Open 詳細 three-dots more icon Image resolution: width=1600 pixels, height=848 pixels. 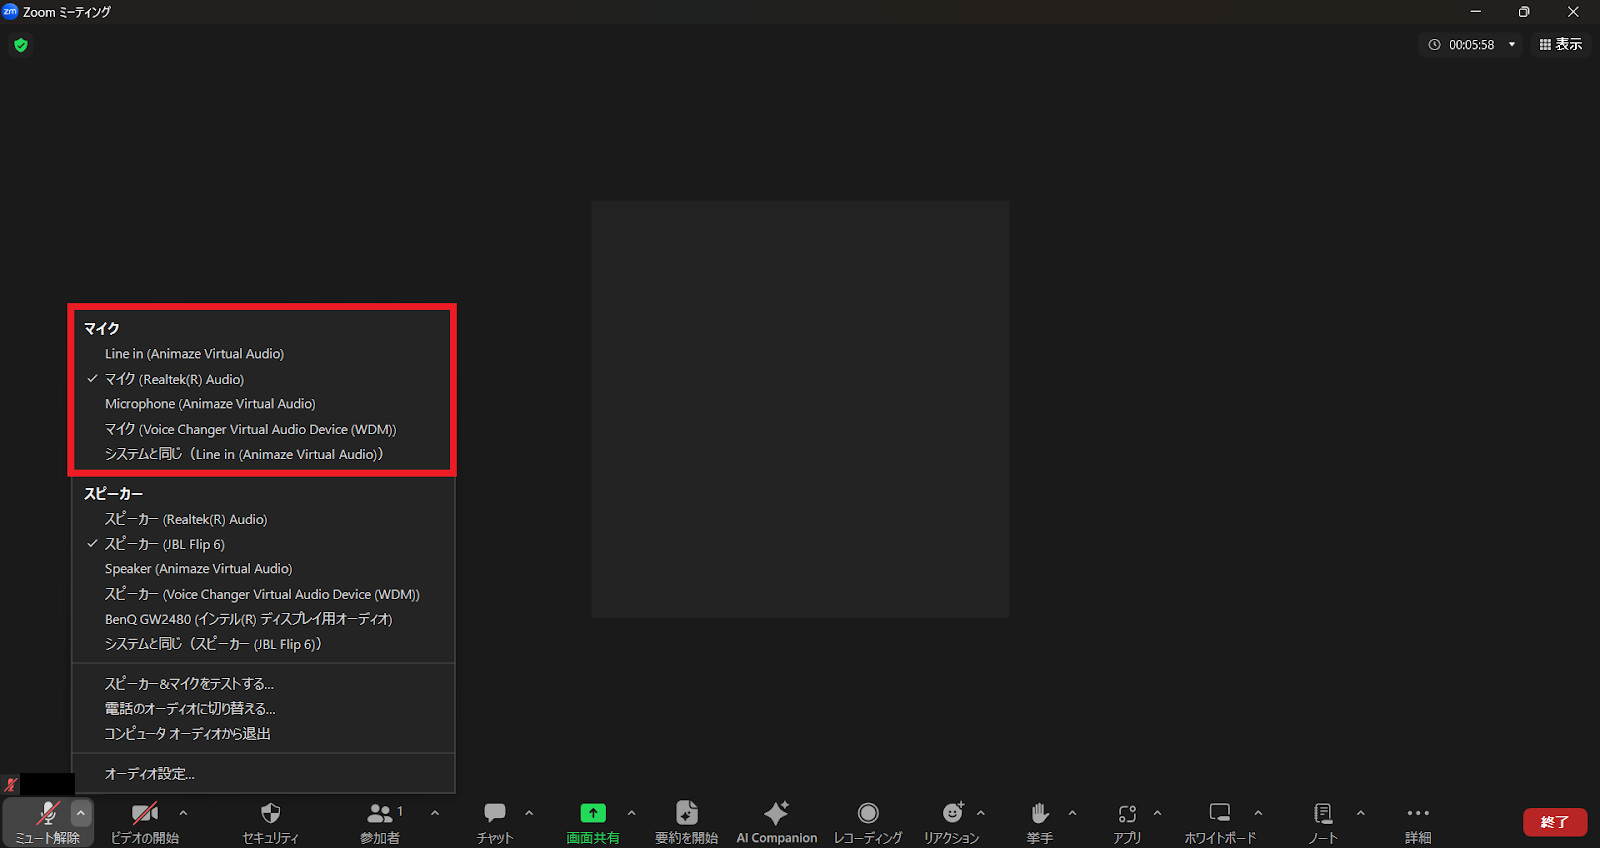[1418, 813]
